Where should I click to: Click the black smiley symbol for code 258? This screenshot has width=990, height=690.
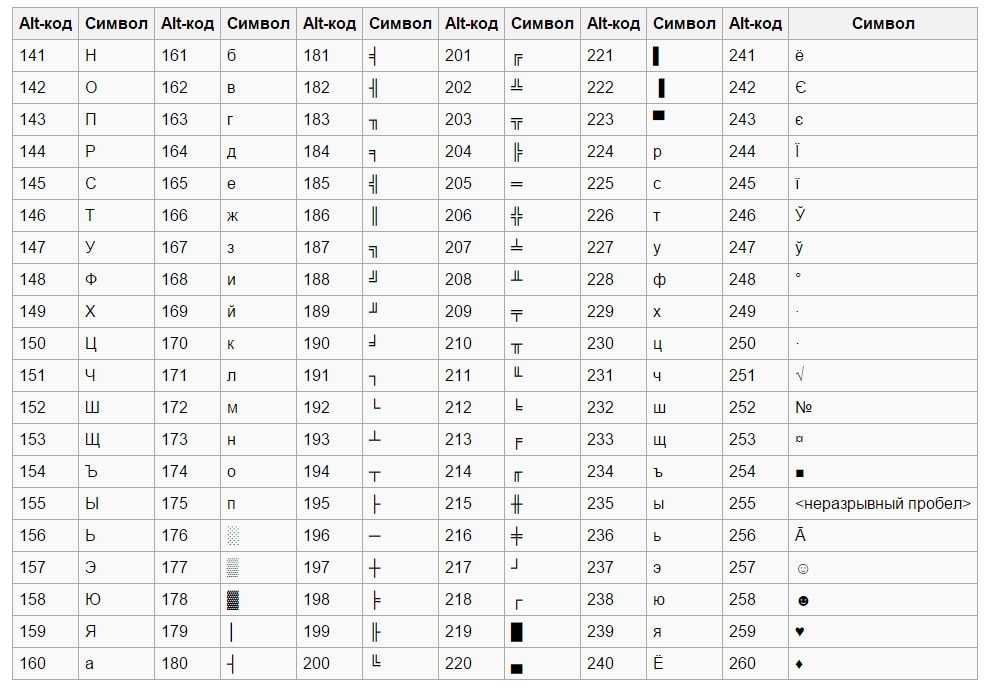click(x=802, y=600)
